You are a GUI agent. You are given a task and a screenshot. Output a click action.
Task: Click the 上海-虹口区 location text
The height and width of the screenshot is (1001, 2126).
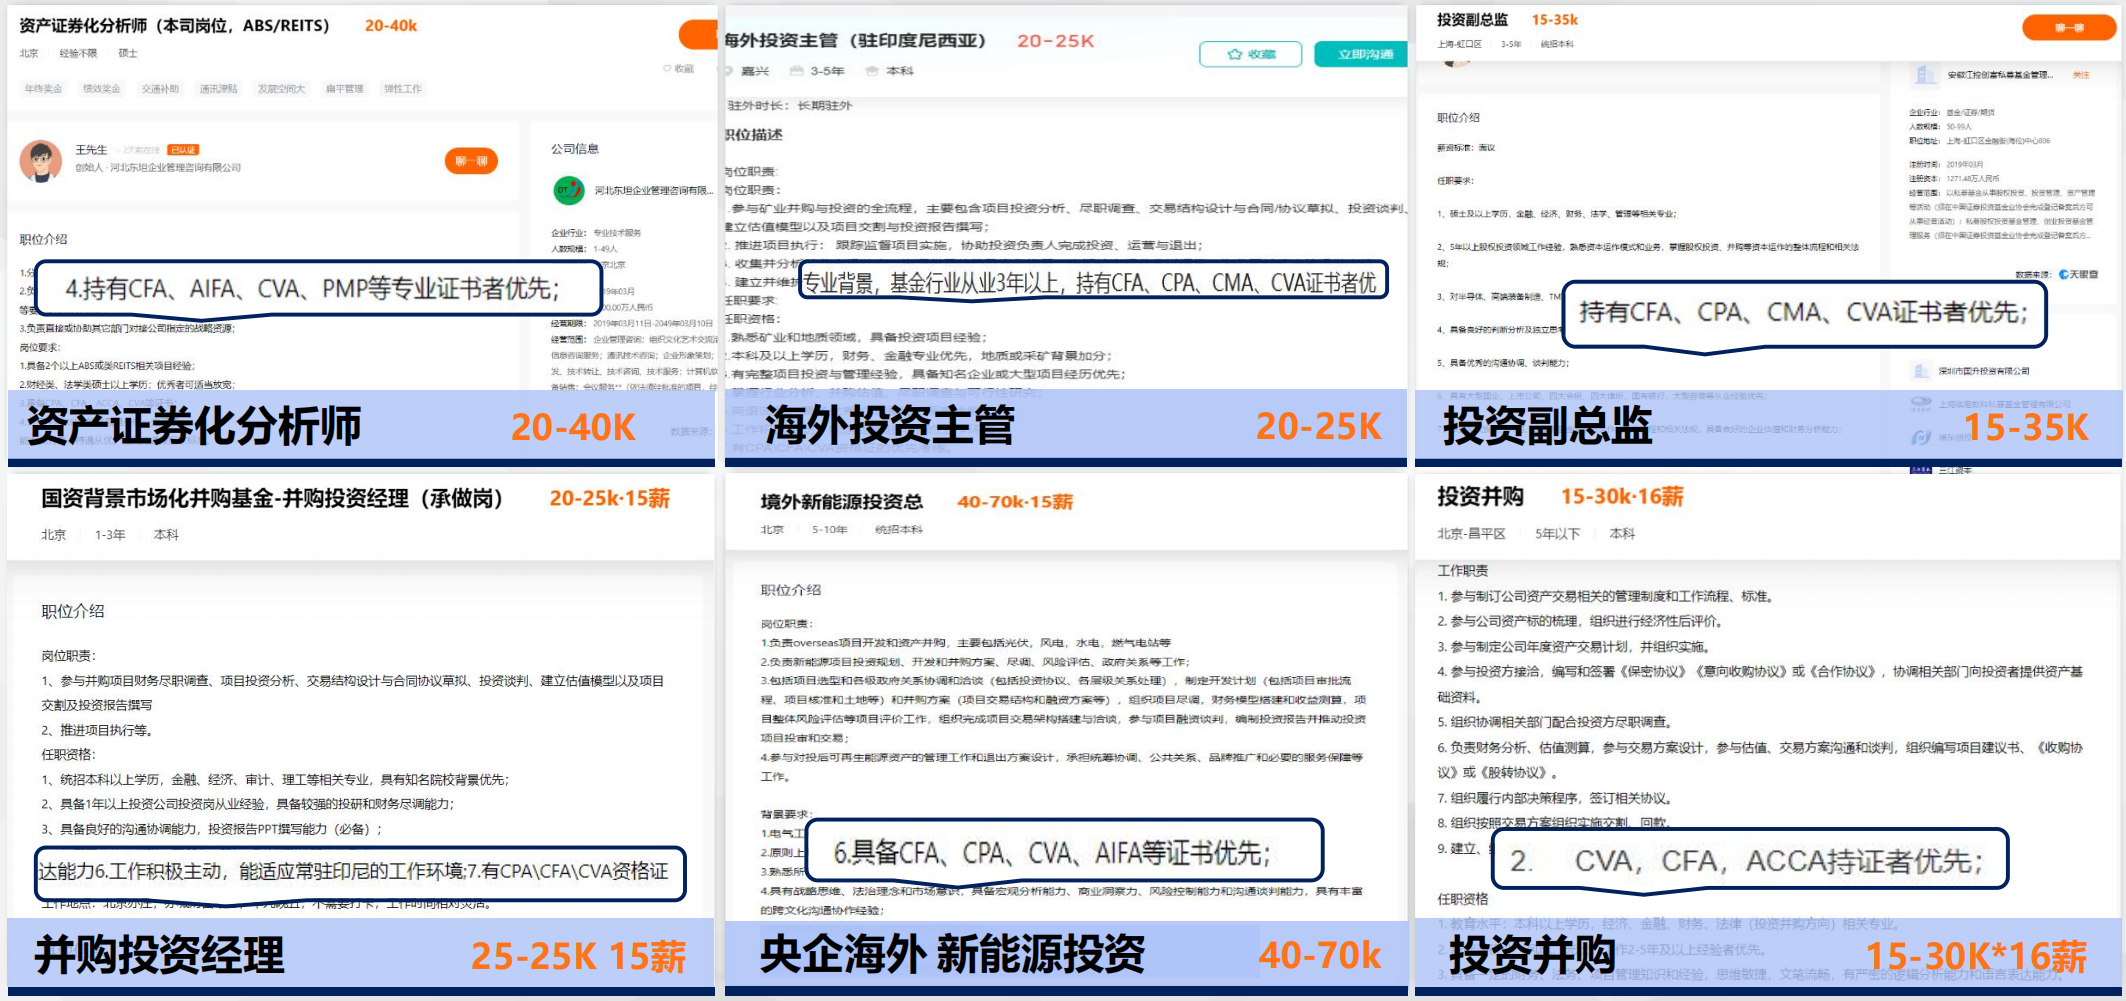click(x=1459, y=44)
